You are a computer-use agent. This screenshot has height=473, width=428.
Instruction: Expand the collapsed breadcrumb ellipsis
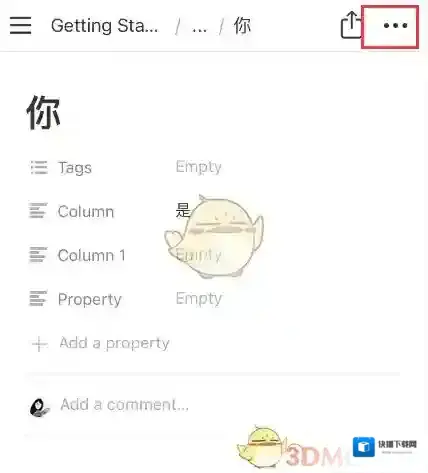(x=199, y=27)
